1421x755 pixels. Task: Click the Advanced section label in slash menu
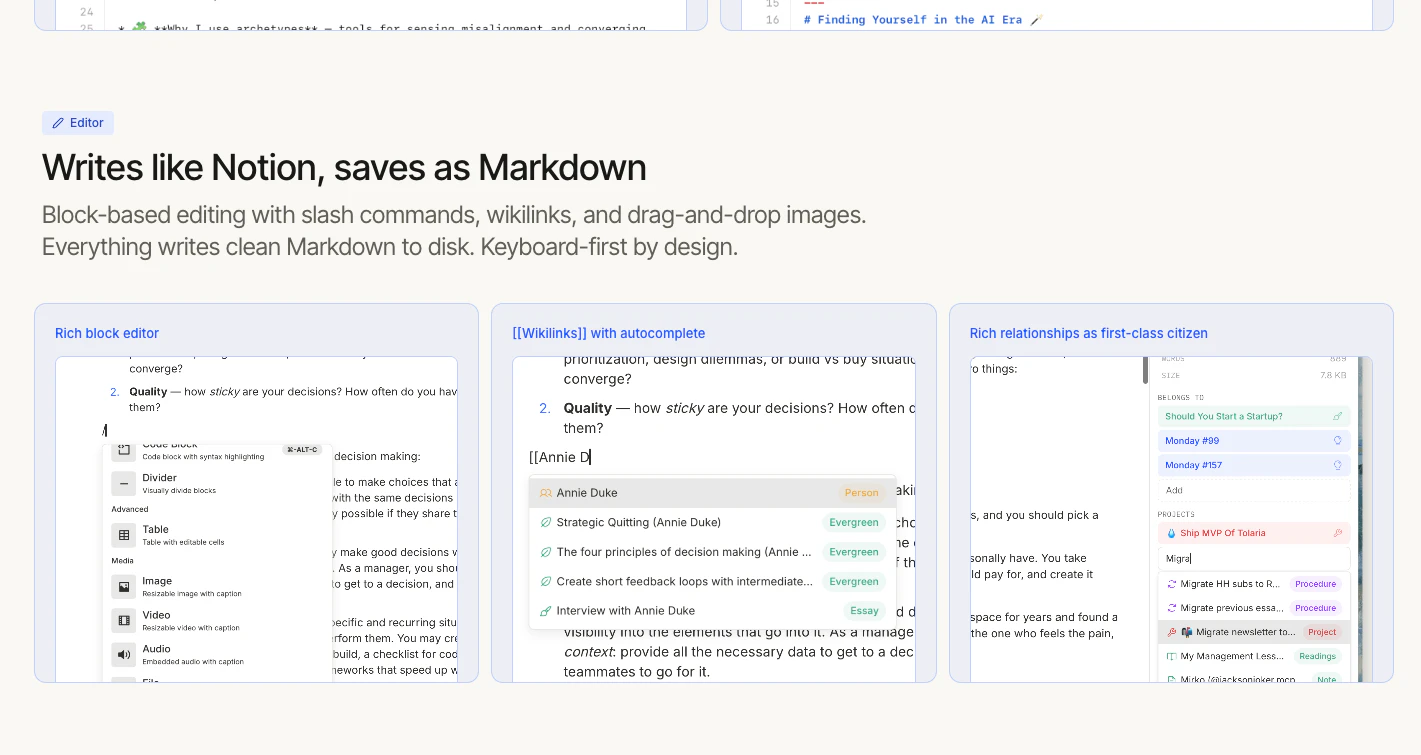pos(130,509)
